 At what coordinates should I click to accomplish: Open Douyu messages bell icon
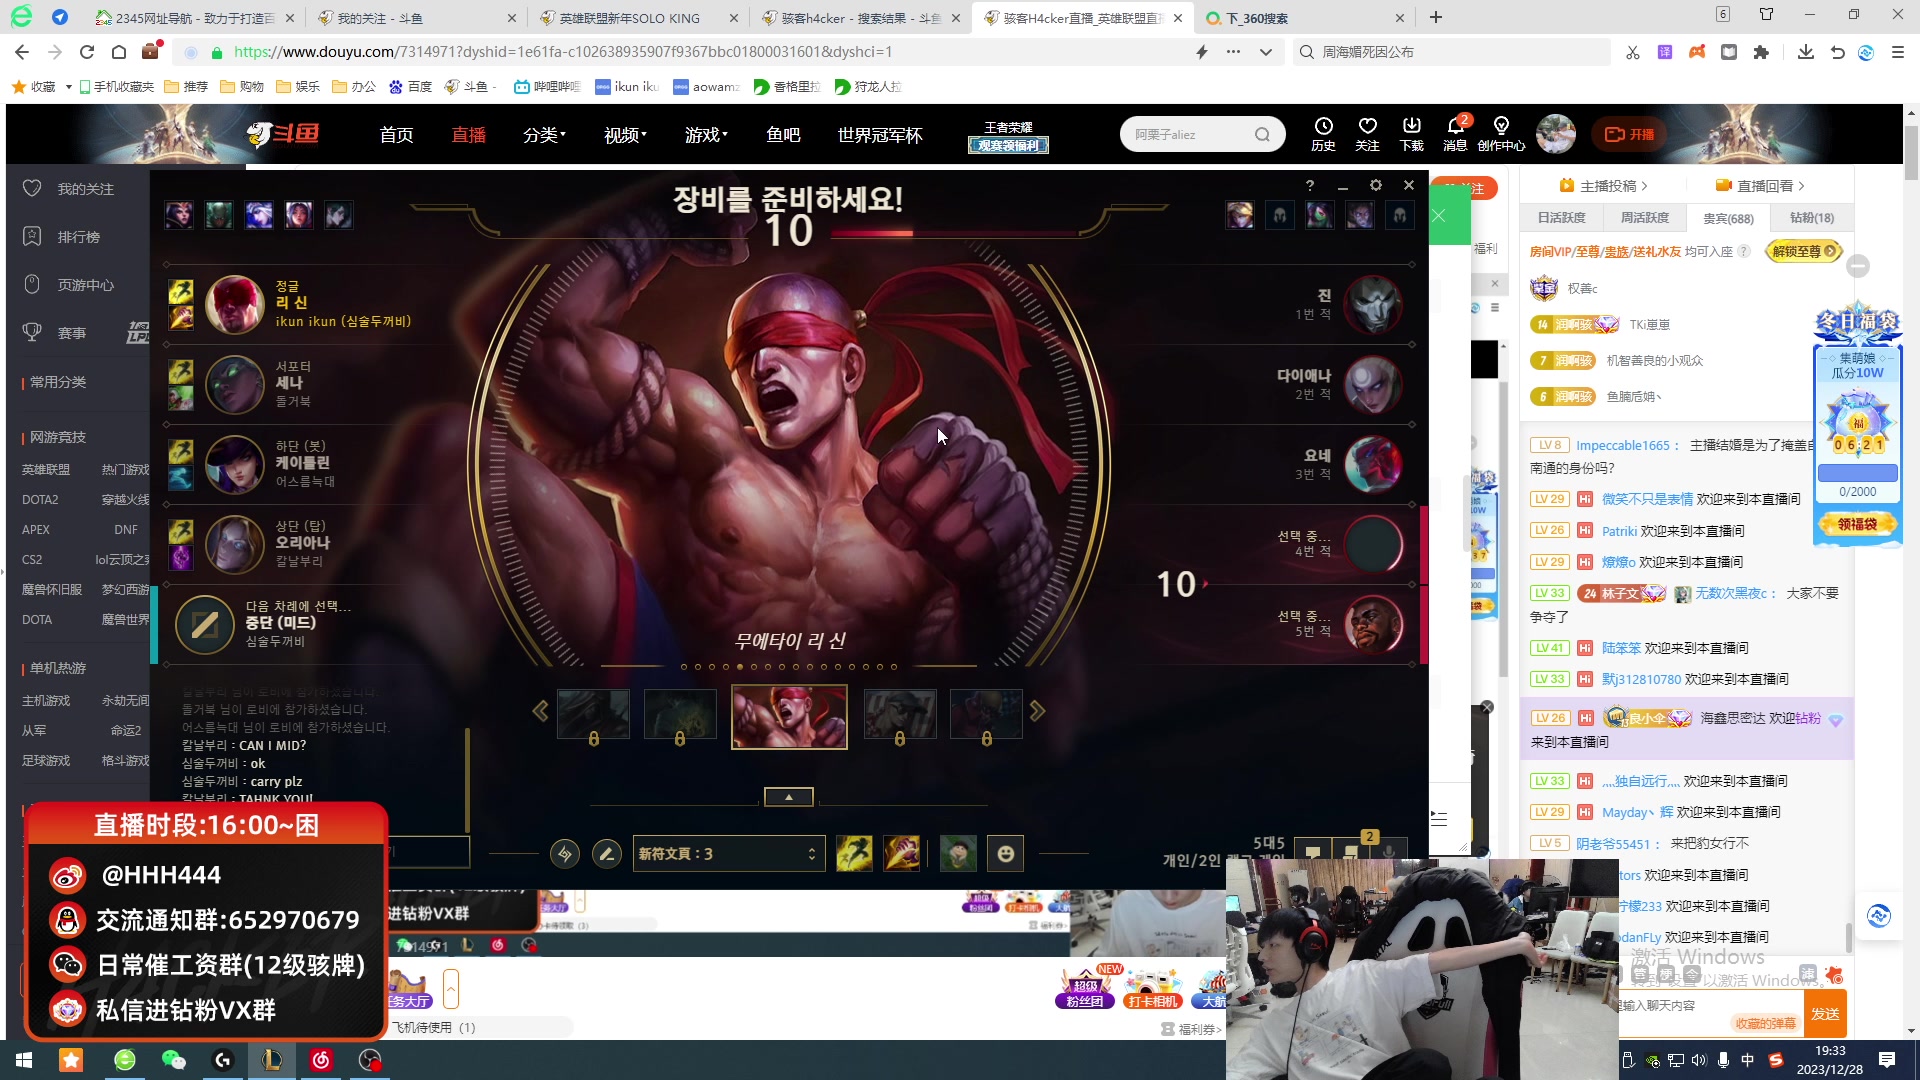tap(1455, 133)
